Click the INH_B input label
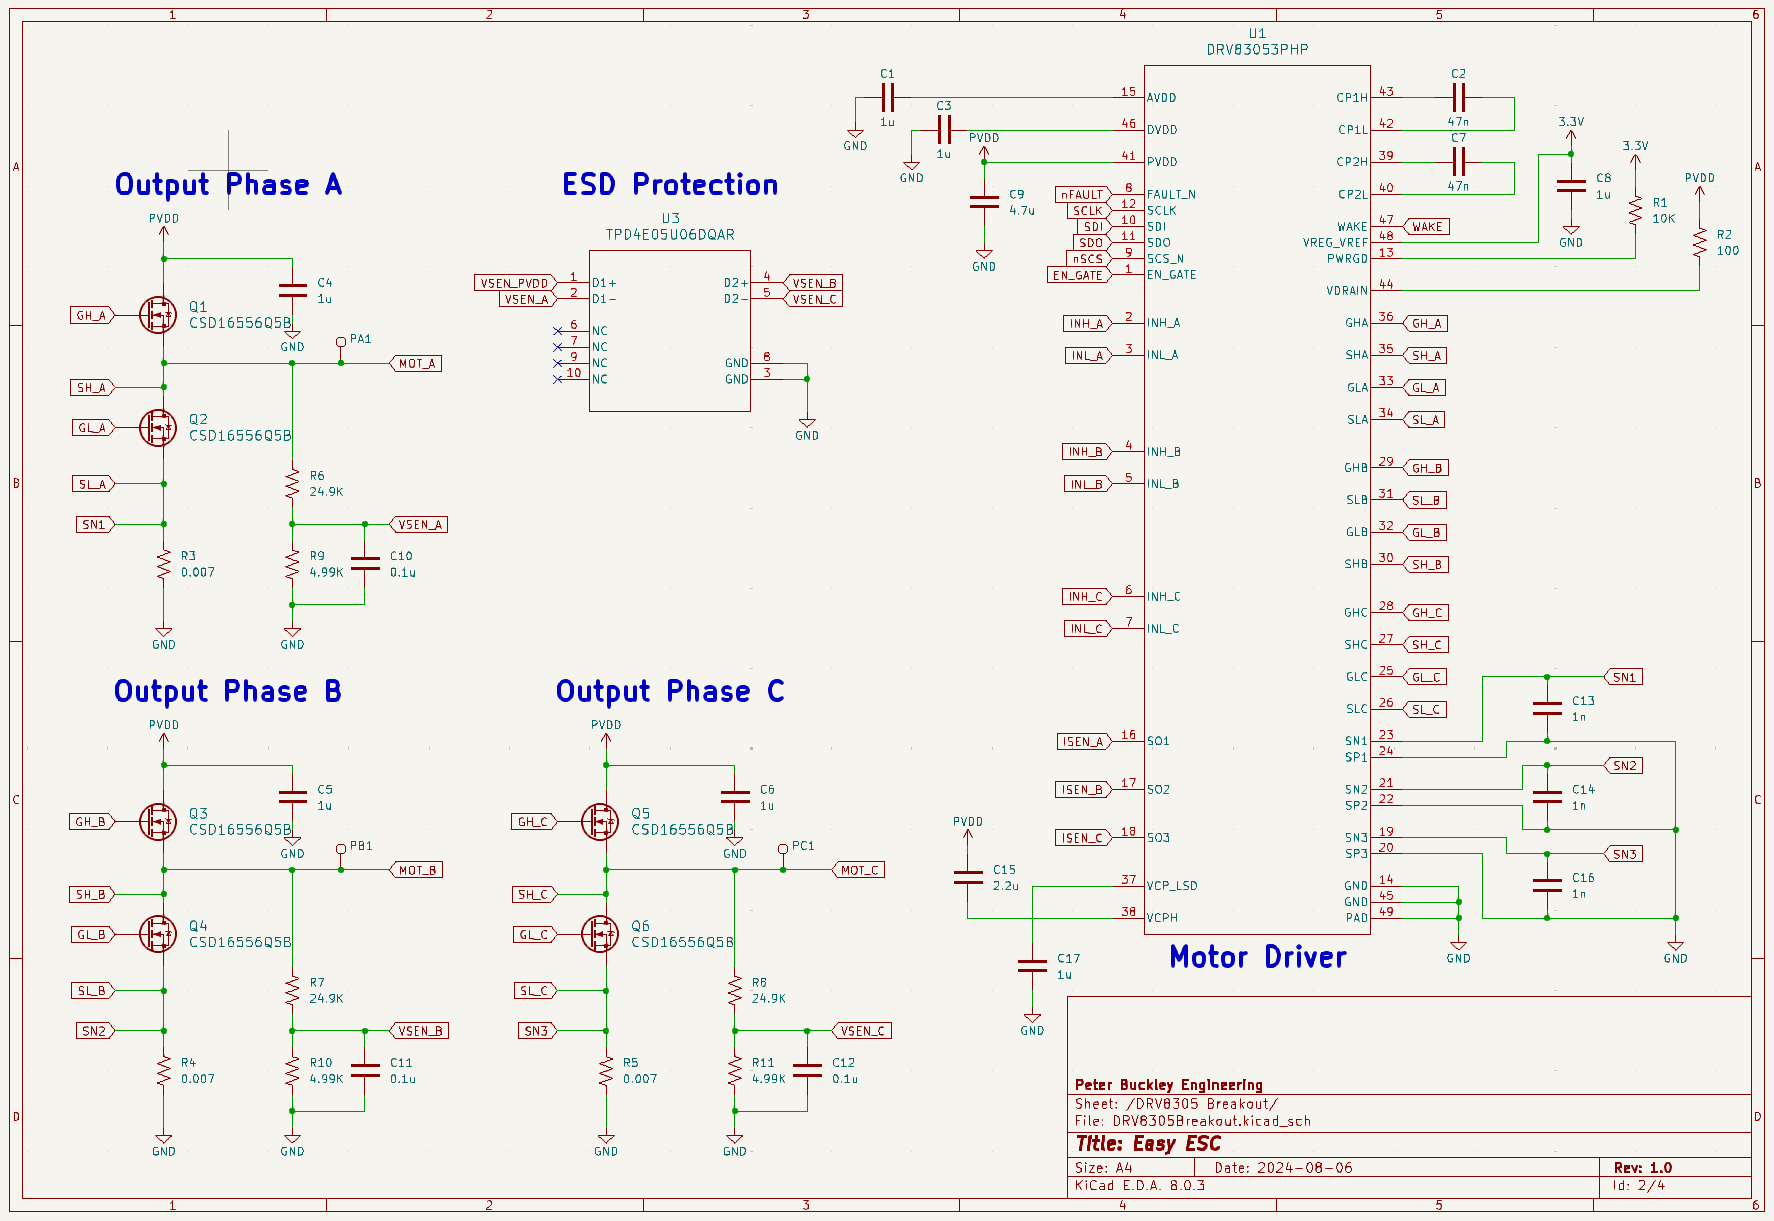Viewport: 1774px width, 1221px height. tap(1086, 452)
